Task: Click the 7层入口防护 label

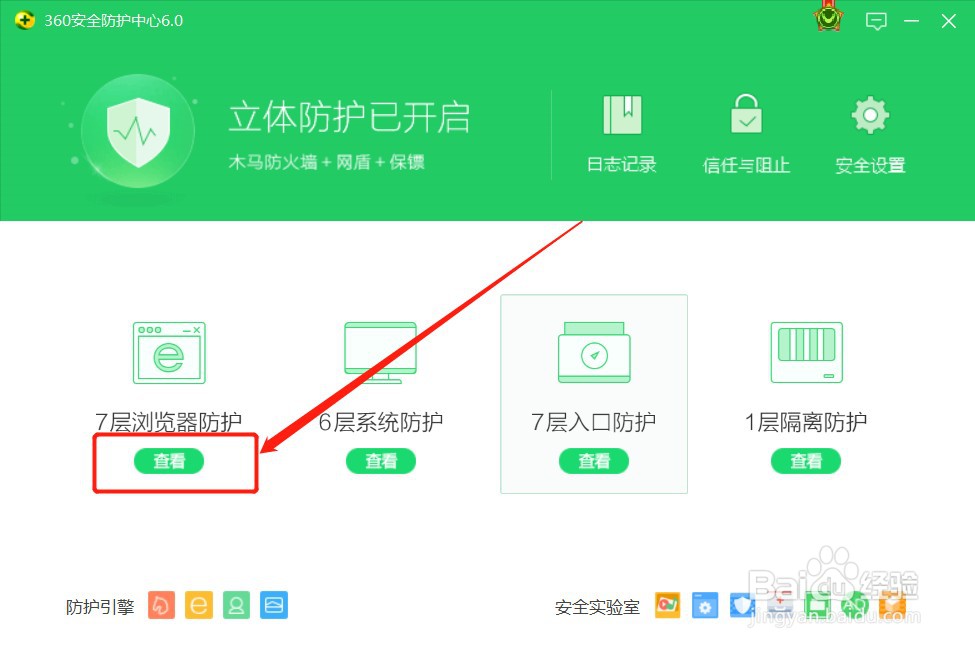Action: click(x=594, y=422)
